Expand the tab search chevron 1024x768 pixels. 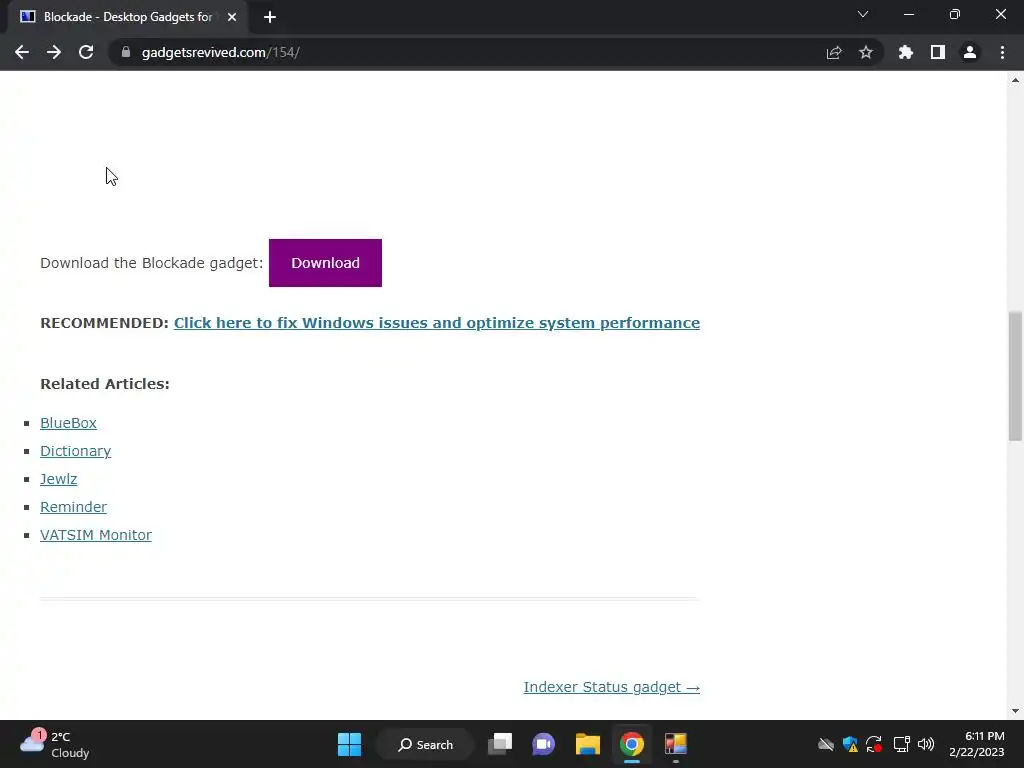[x=863, y=14]
